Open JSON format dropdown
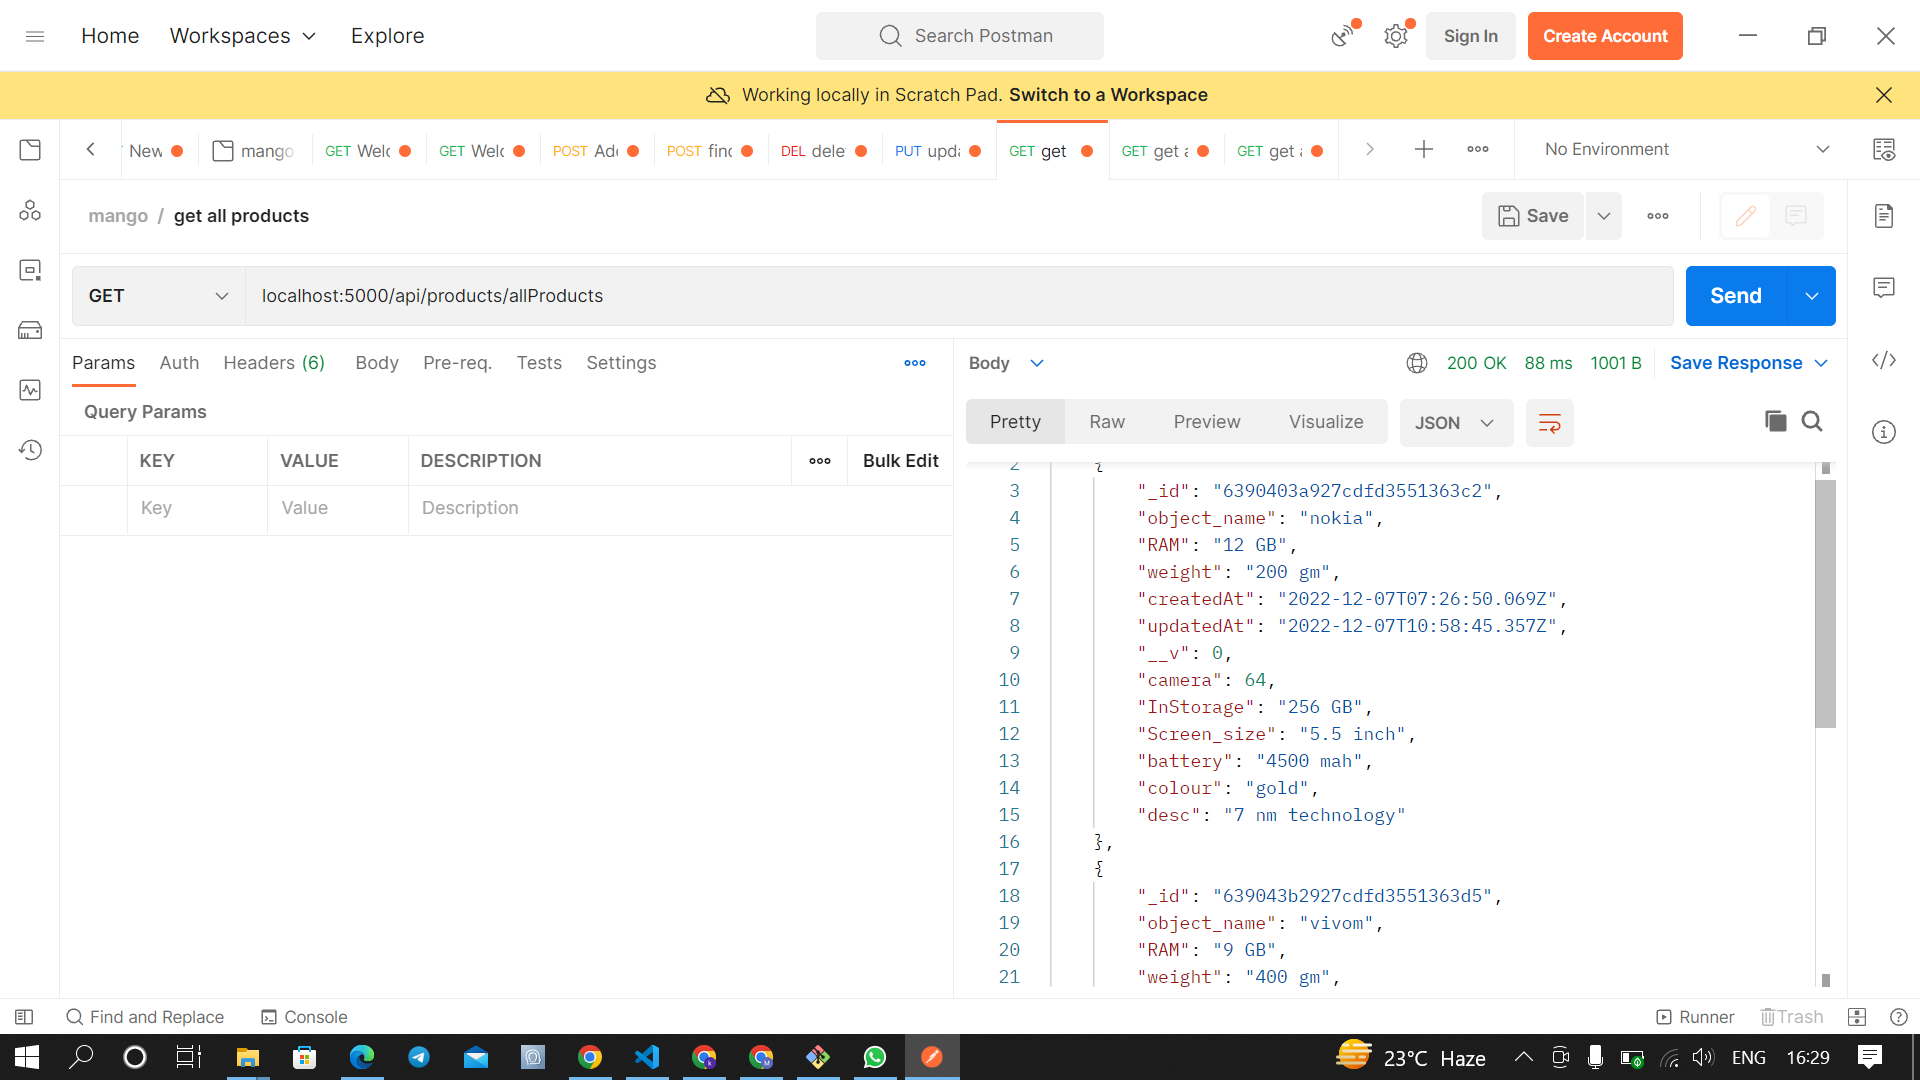 (1455, 423)
